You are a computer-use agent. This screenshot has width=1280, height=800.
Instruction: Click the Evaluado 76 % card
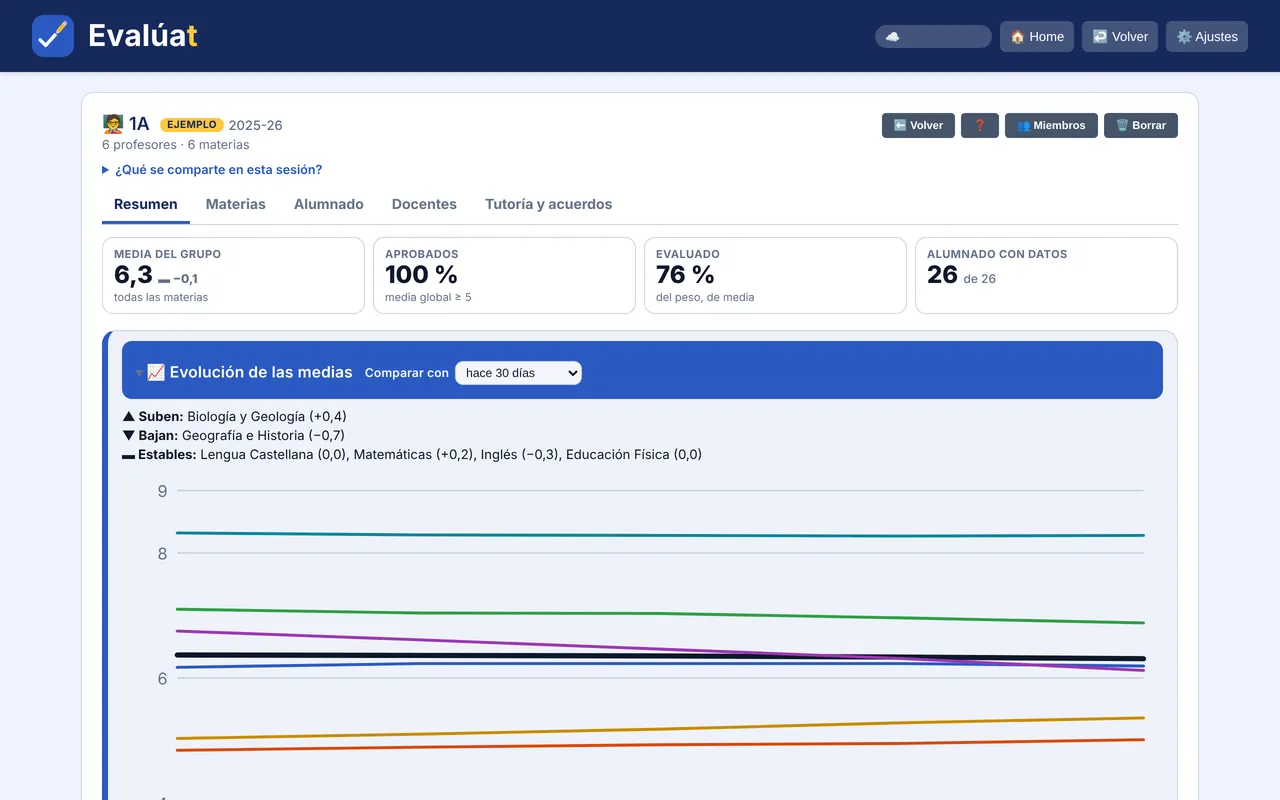[775, 275]
